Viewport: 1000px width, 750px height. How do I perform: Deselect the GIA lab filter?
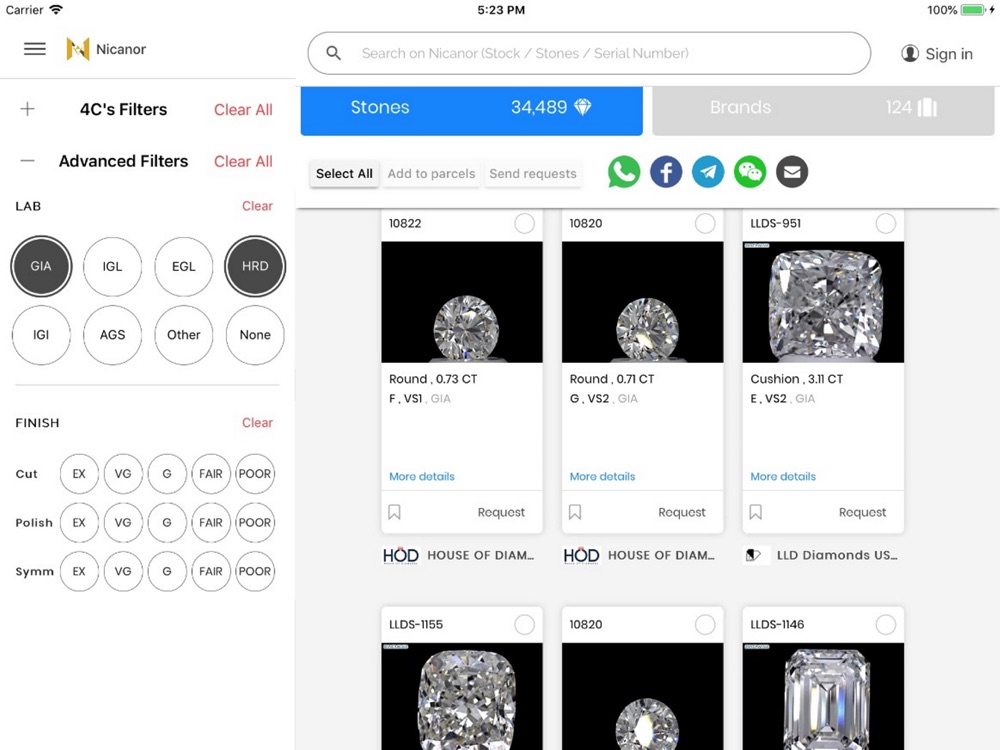click(x=41, y=266)
